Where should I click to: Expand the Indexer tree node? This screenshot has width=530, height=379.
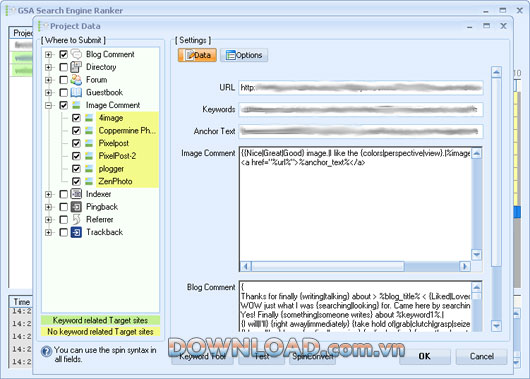point(49,194)
